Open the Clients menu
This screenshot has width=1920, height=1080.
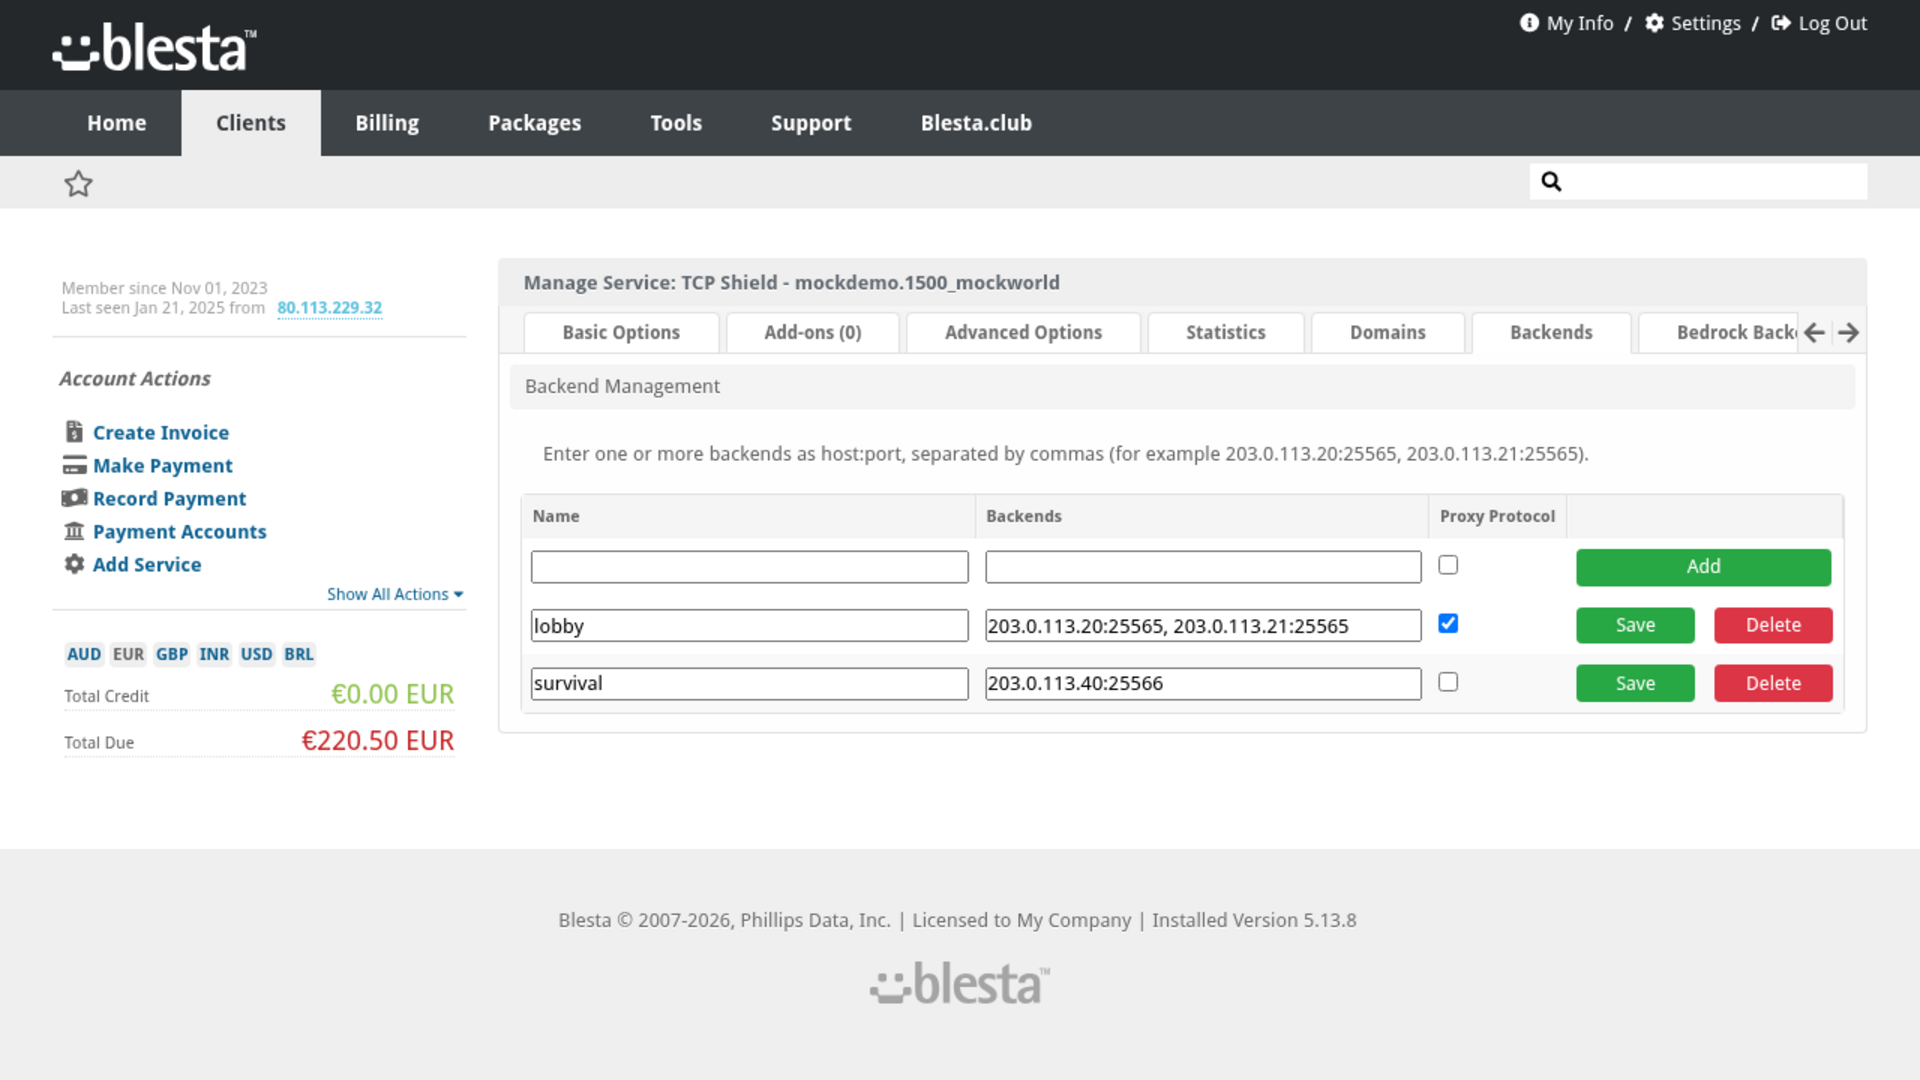[251, 123]
